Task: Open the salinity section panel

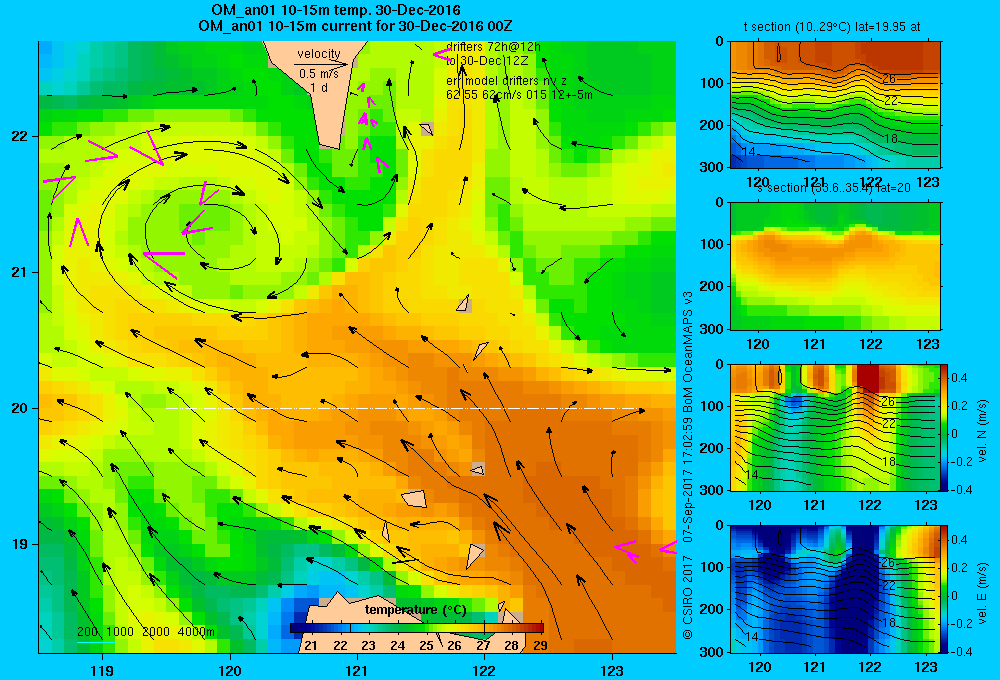Action: click(x=835, y=266)
